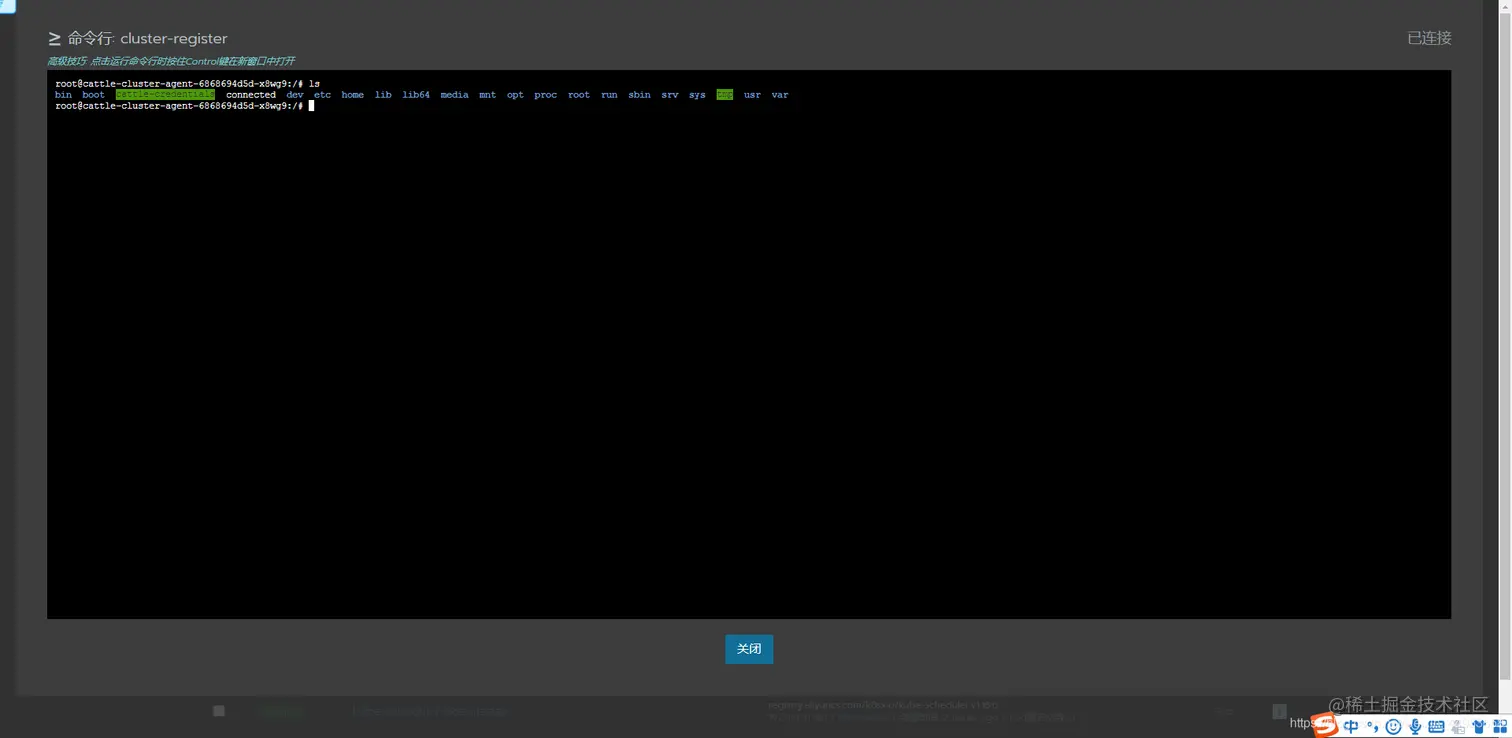Click the Sogou S logo in the IME bar
Screen dimensions: 1512x738
[1325, 725]
